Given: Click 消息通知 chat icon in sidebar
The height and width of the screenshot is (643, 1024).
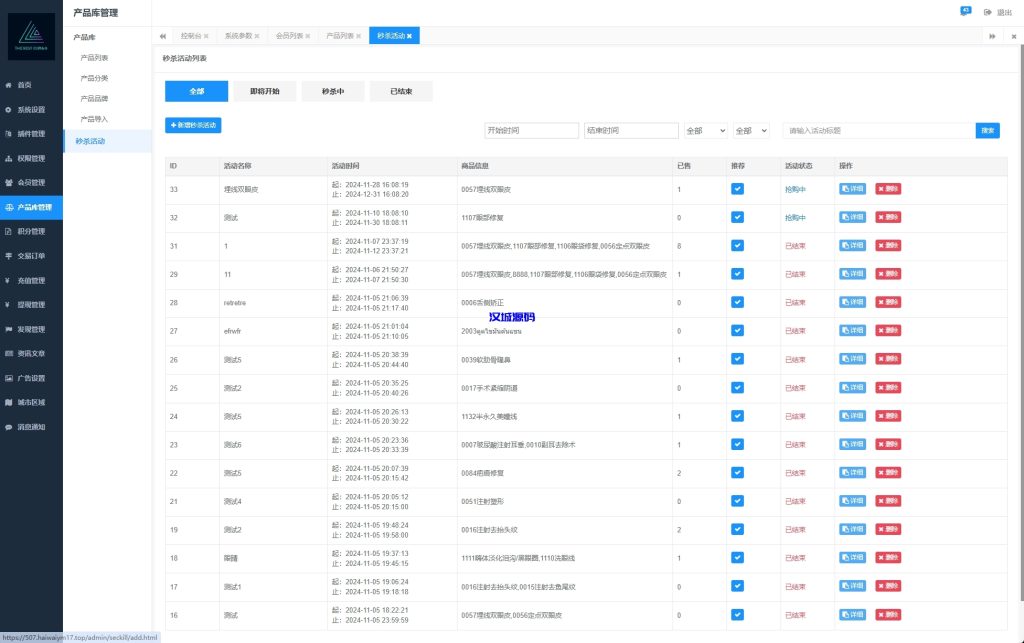Looking at the screenshot, I should click(x=8, y=427).
